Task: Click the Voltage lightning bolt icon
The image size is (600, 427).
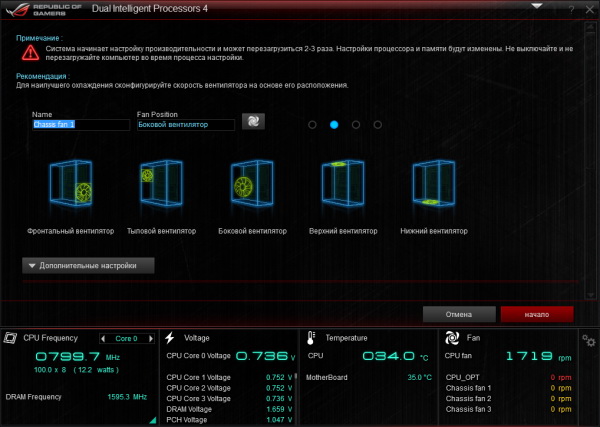Action: pyautogui.click(x=170, y=338)
